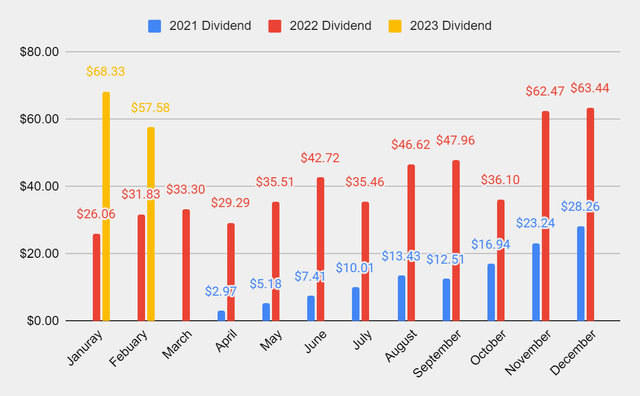Click the $42.72 data label
The image size is (640, 396).
320,158
